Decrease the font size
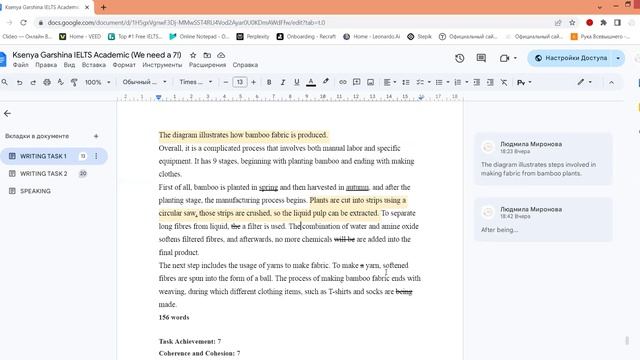Viewport: 640px width, 360px height. tap(226, 82)
